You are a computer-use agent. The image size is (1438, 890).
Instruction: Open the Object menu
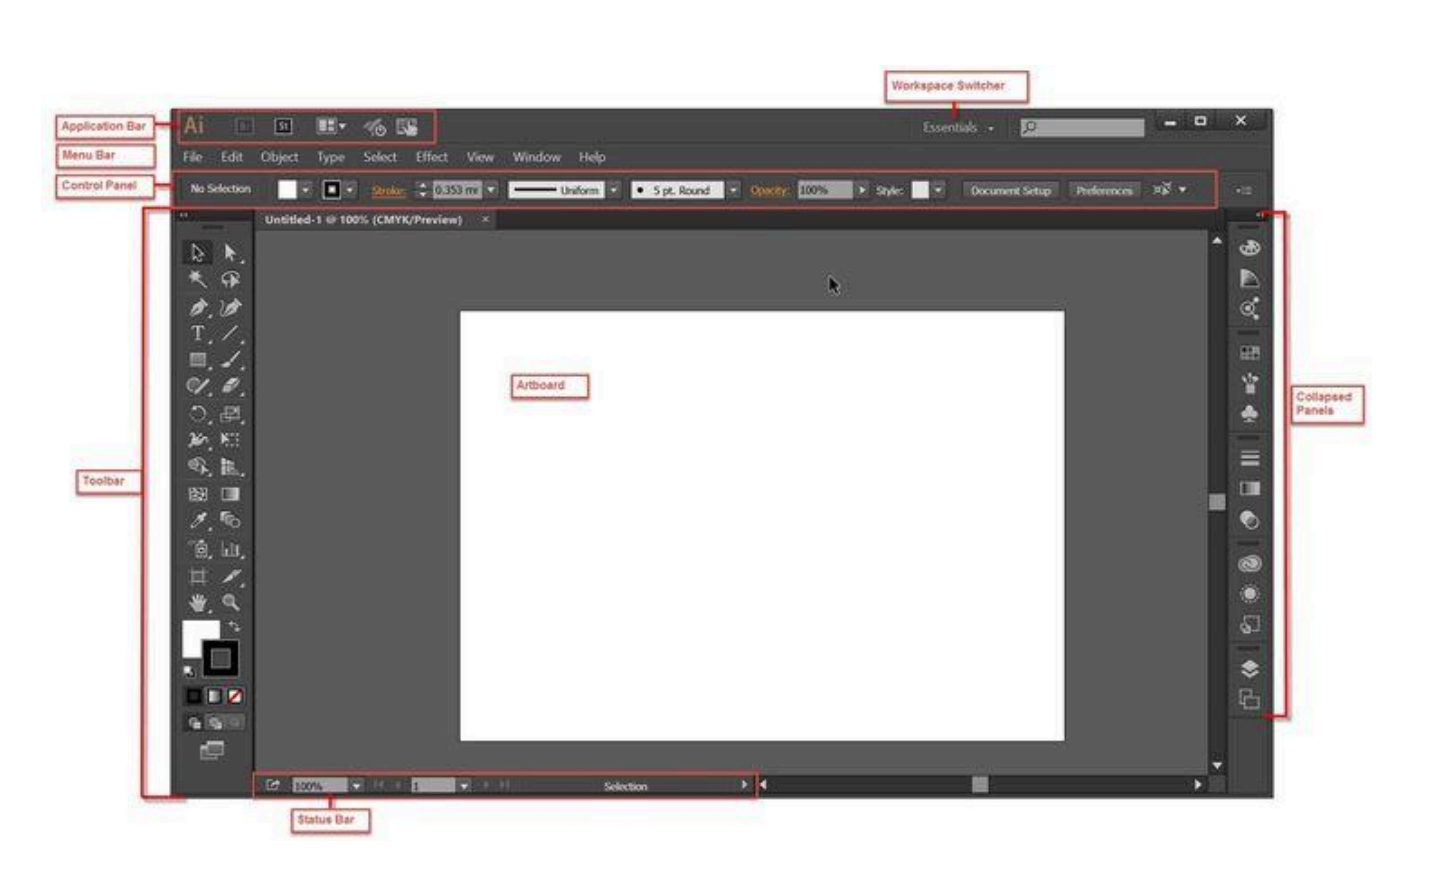pyautogui.click(x=279, y=157)
